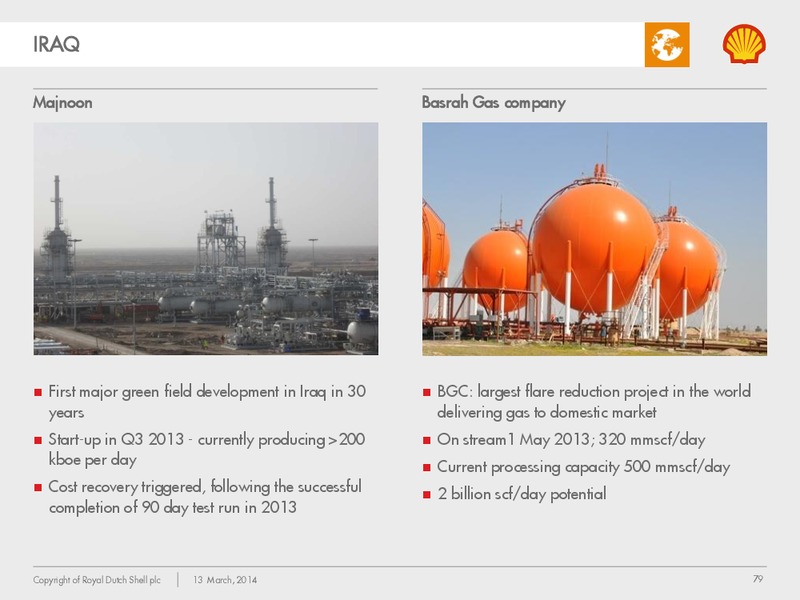Click the Shell pecten logo

click(x=744, y=44)
